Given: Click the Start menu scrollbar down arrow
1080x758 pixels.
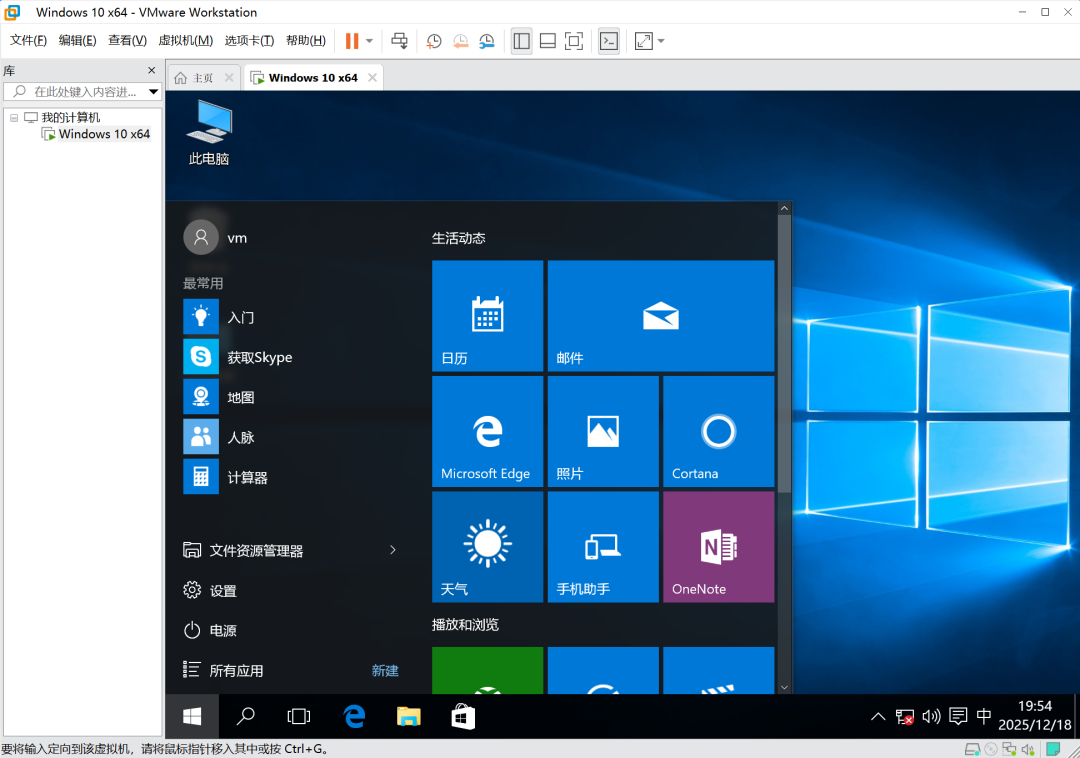Looking at the screenshot, I should (784, 687).
